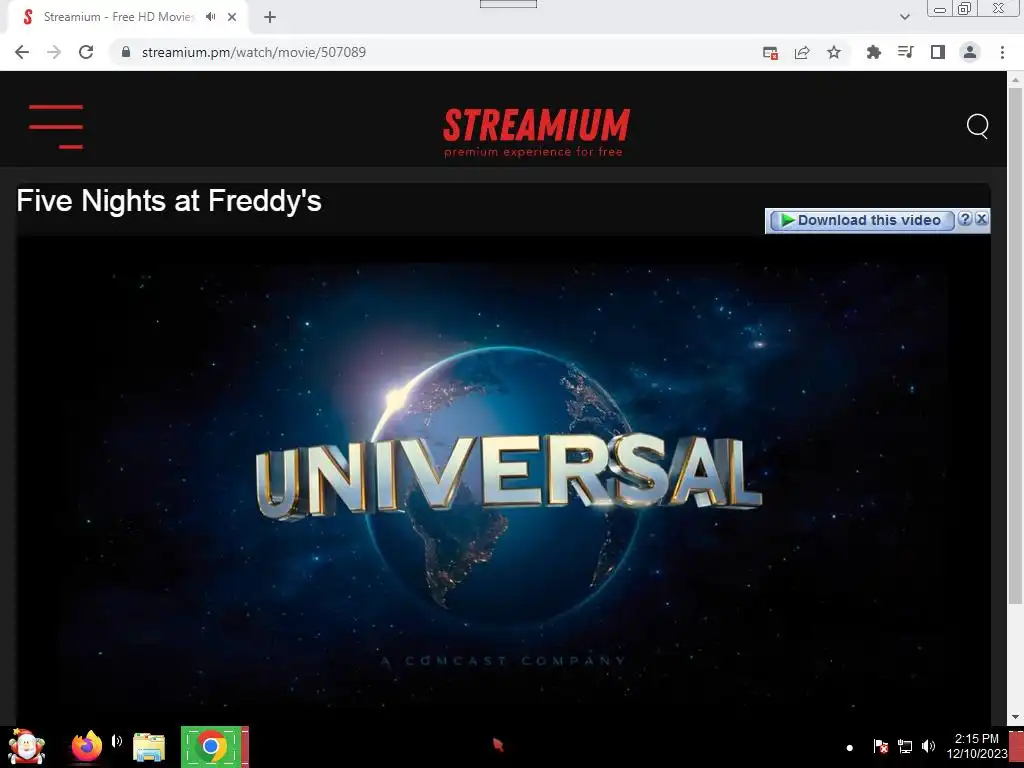
Task: View site information lock icon
Action: coord(126,52)
